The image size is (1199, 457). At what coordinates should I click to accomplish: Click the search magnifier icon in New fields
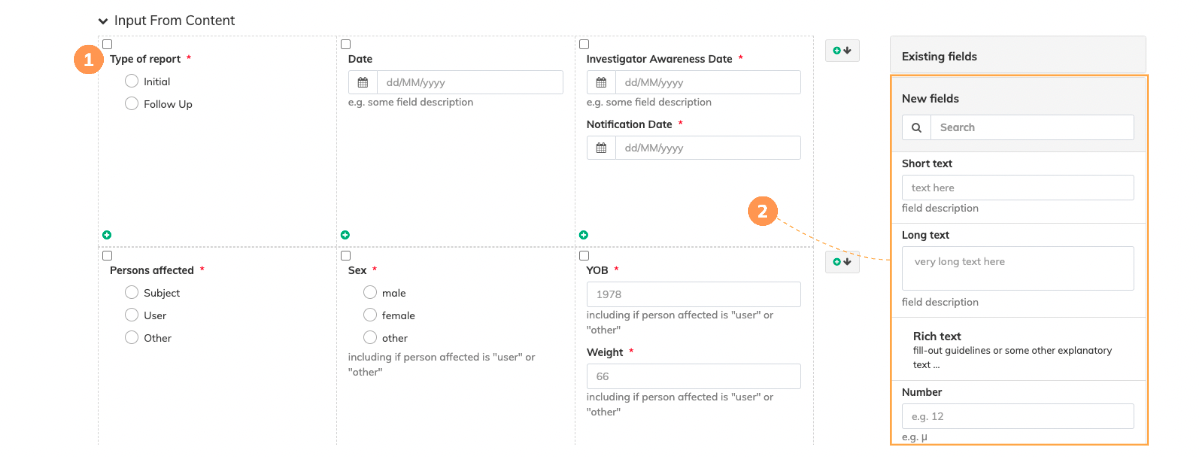click(x=916, y=127)
